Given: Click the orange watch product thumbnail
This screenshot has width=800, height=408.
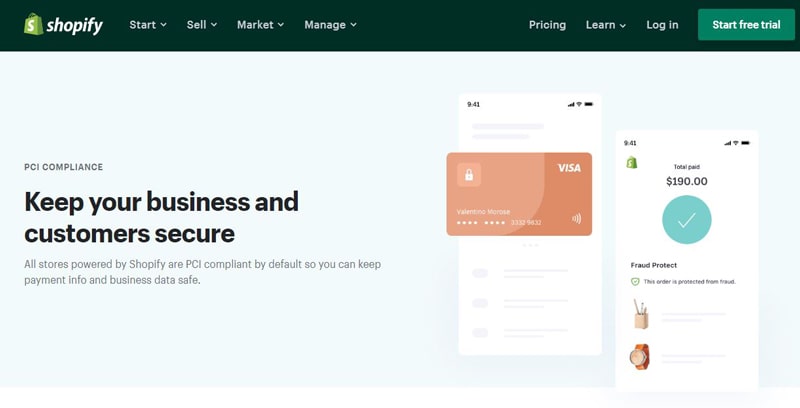Looking at the screenshot, I should [x=640, y=356].
